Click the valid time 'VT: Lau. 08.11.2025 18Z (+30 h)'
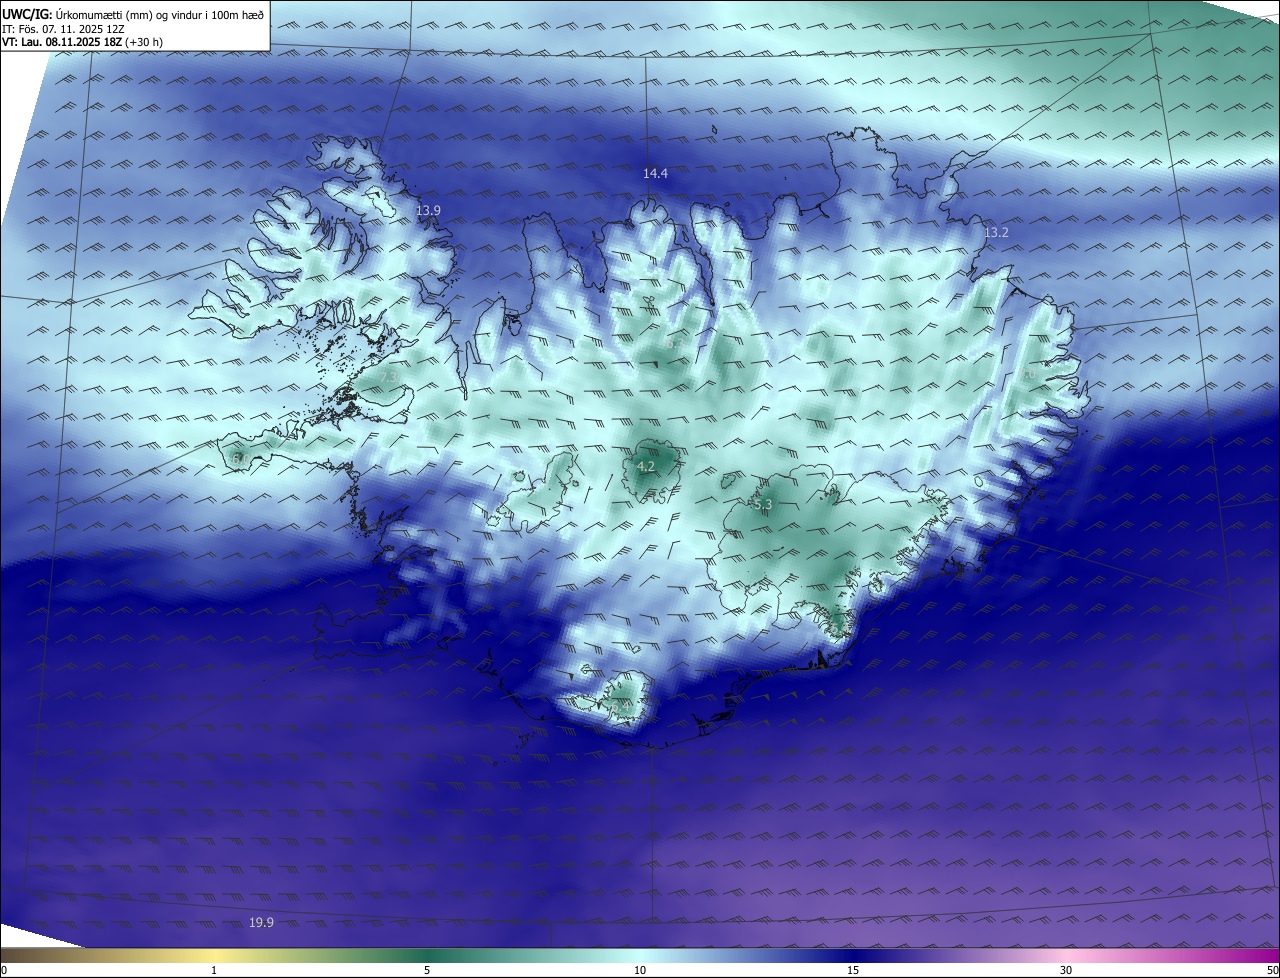The height and width of the screenshot is (978, 1280). [x=82, y=42]
